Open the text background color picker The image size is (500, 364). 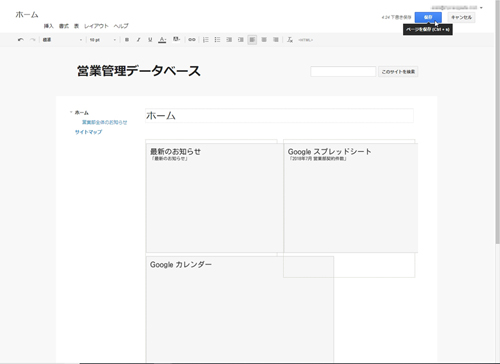pyautogui.click(x=176, y=40)
